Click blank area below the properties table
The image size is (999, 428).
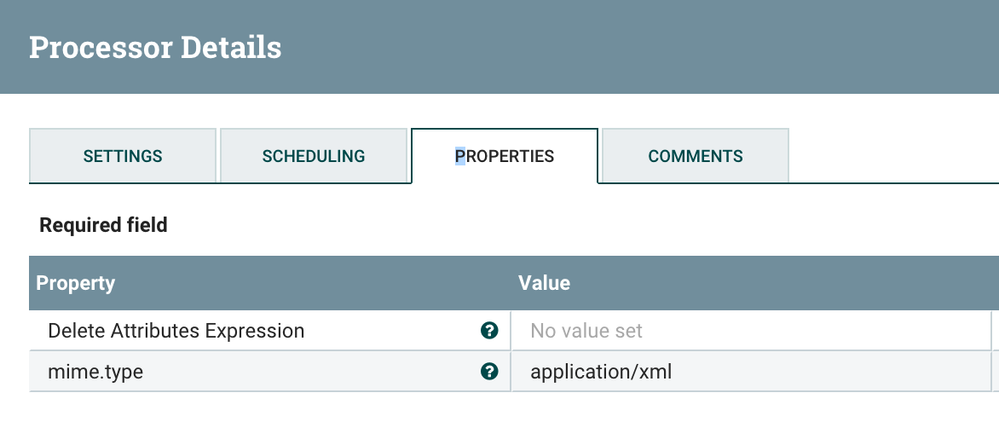tap(500, 410)
